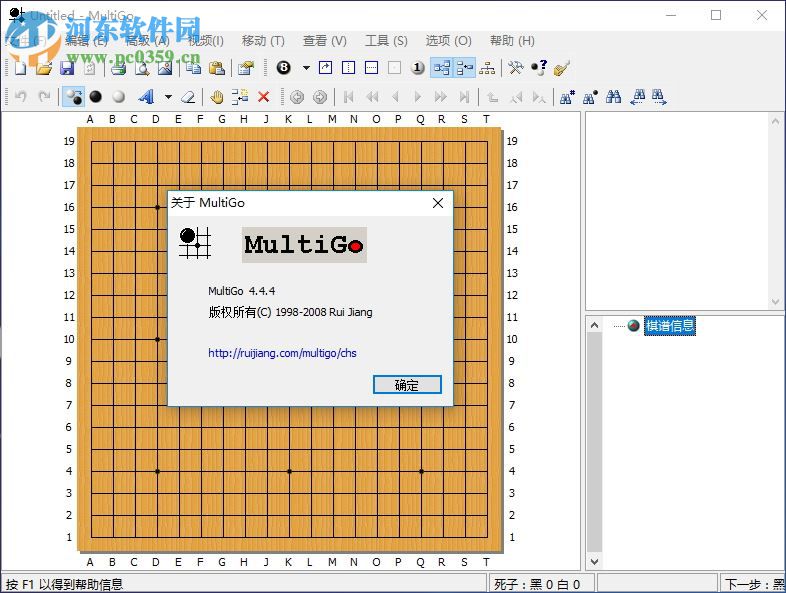Screen dimensions: 786x593
Task: Open game properties icon
Action: [x=246, y=68]
